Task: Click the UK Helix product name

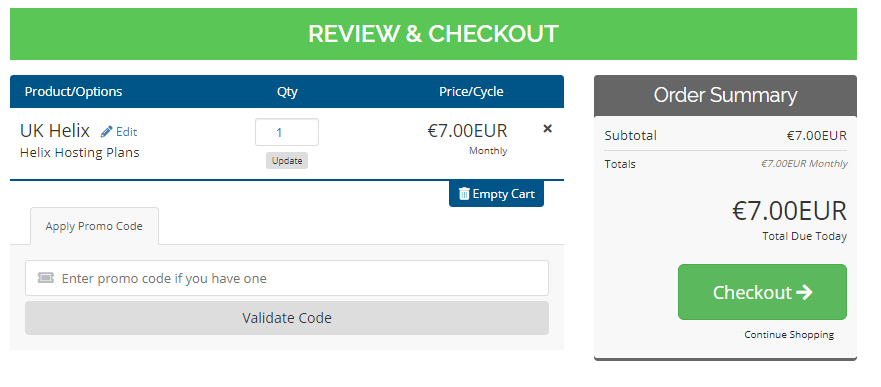Action: (55, 131)
